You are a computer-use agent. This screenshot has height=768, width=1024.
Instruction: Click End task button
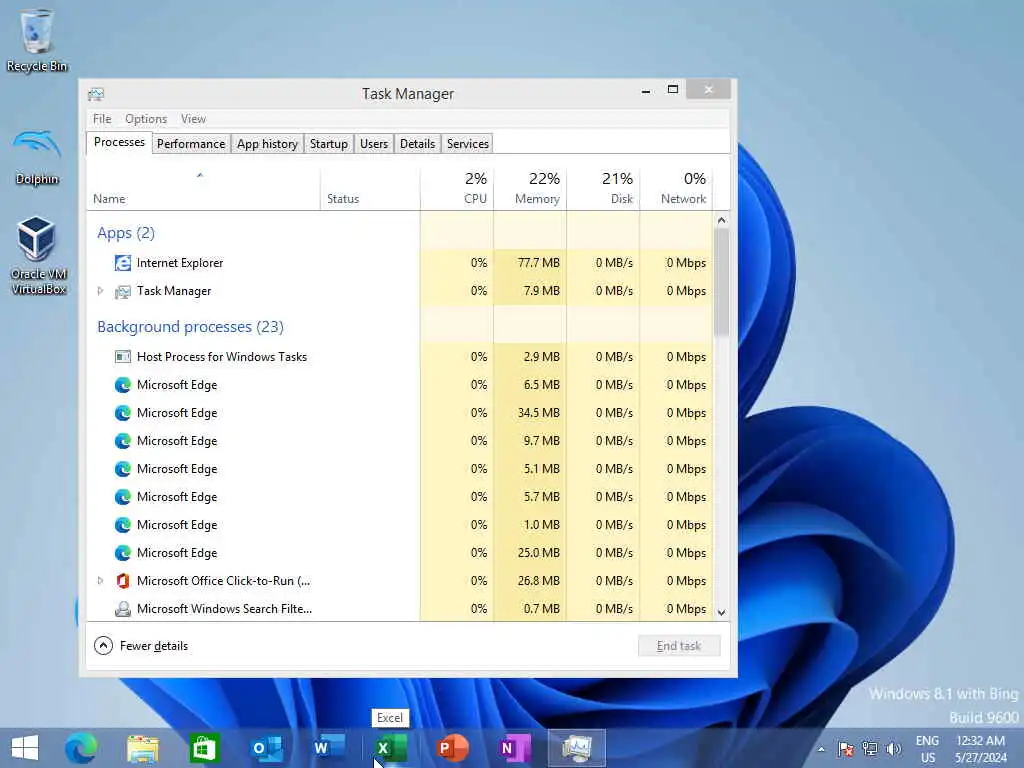click(x=679, y=646)
